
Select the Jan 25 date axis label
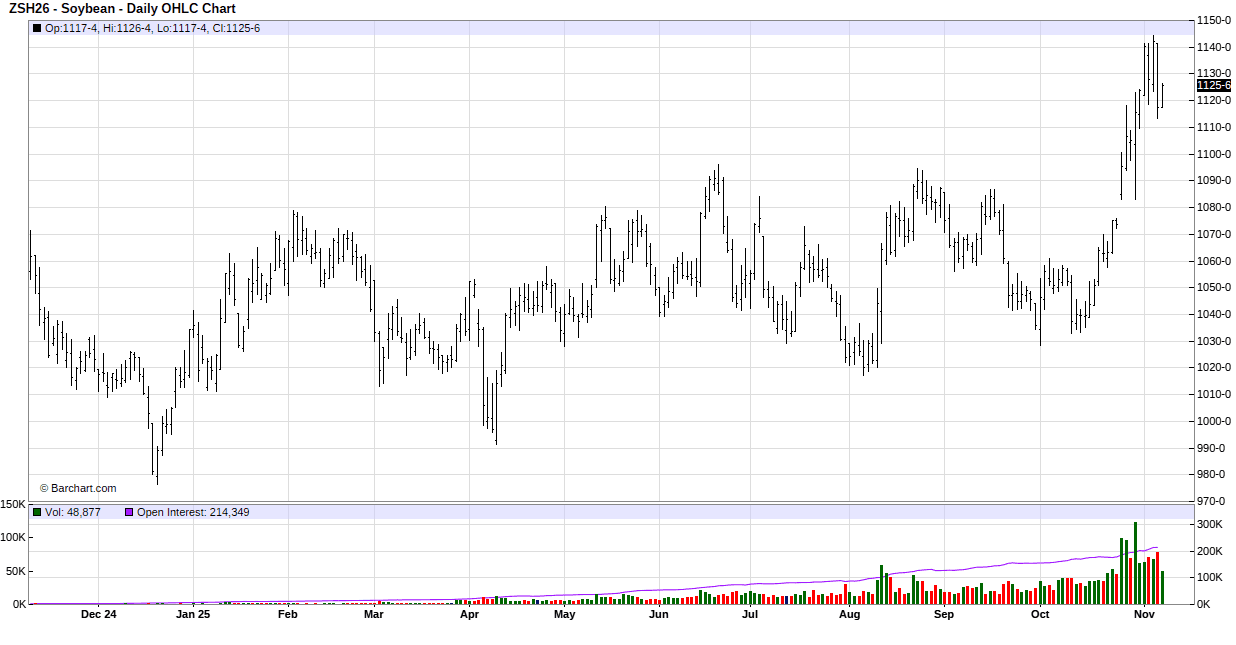193,614
